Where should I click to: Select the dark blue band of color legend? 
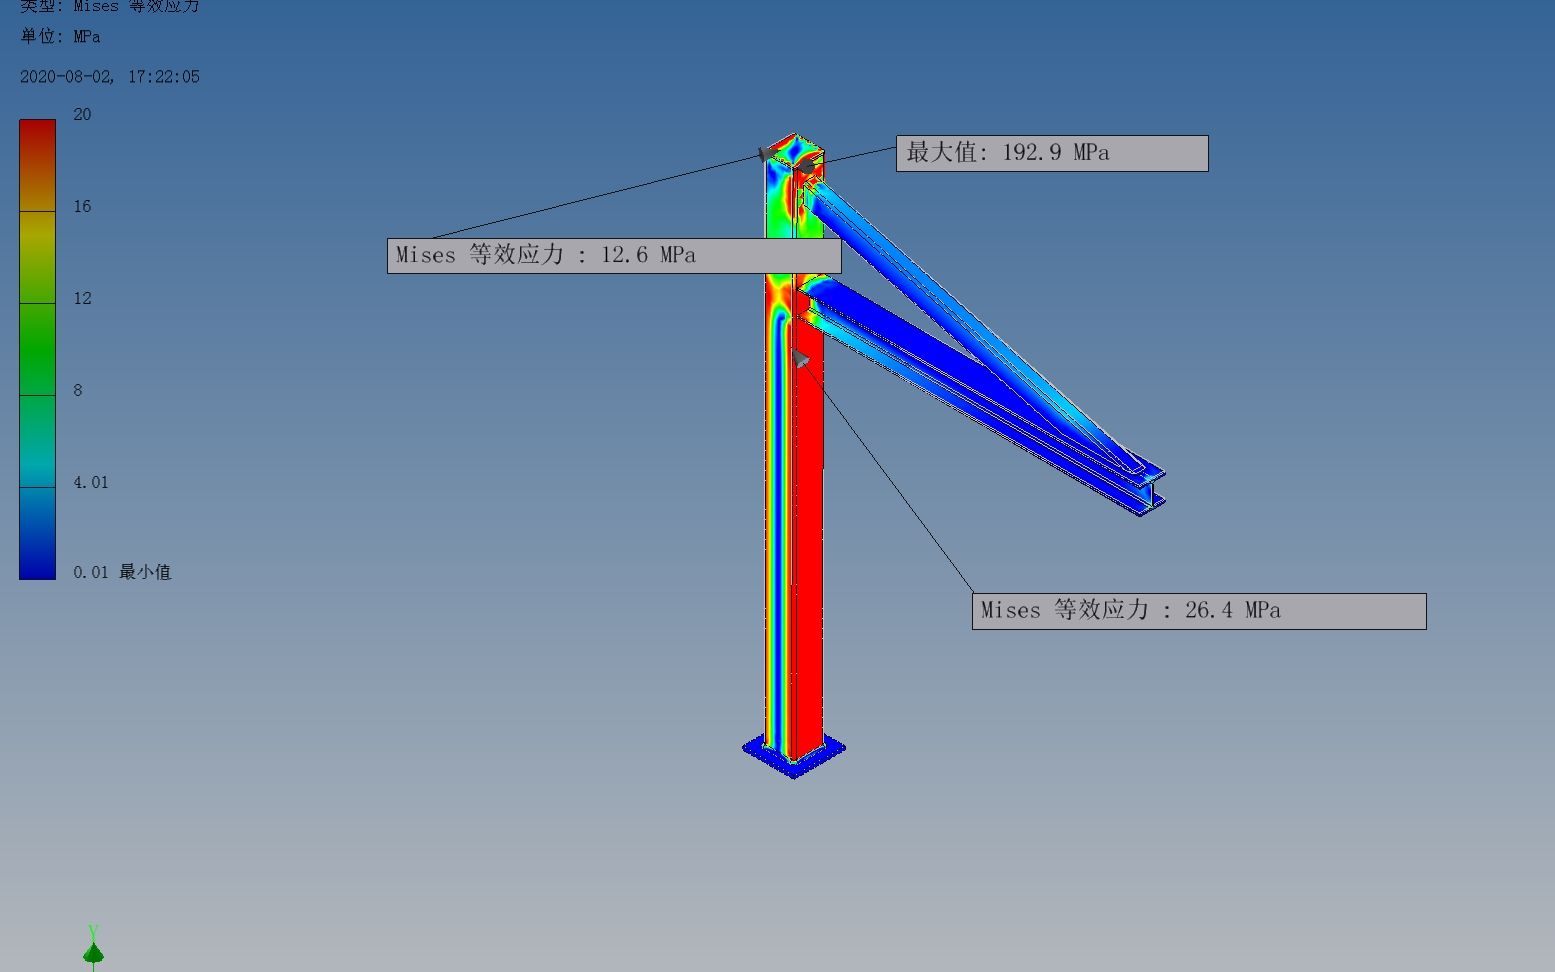pos(38,533)
